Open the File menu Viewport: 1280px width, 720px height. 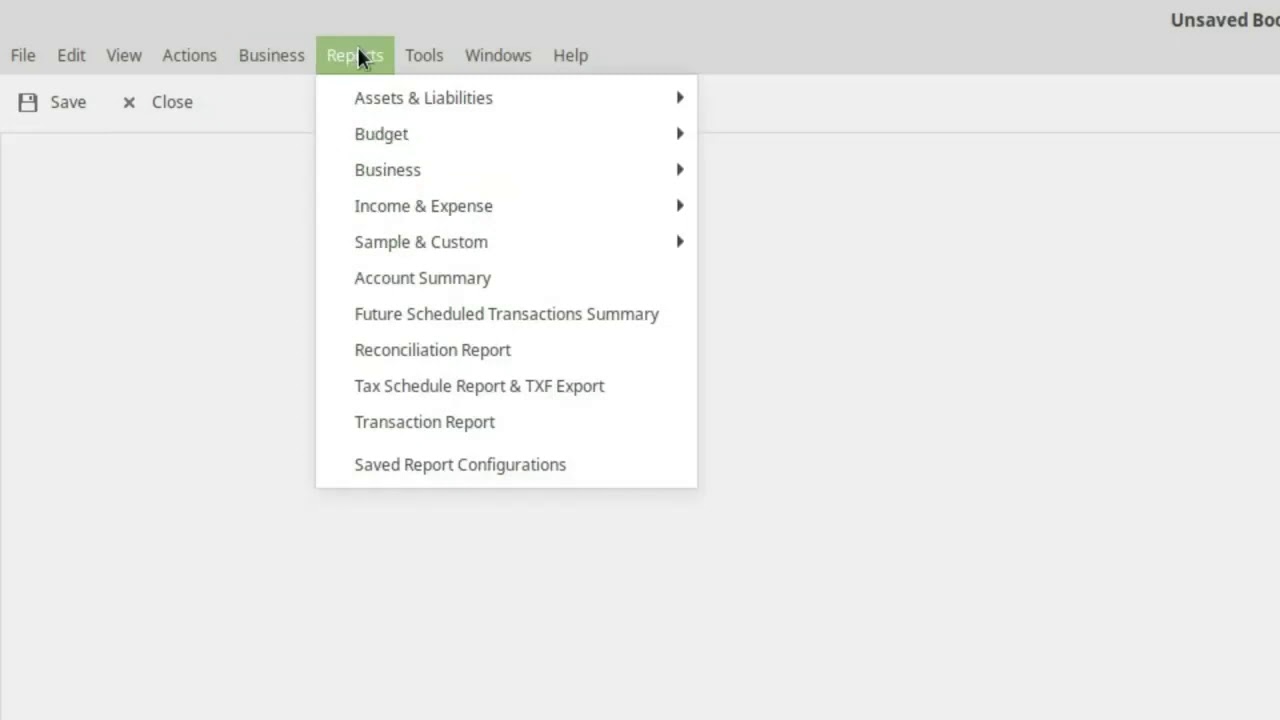point(23,55)
